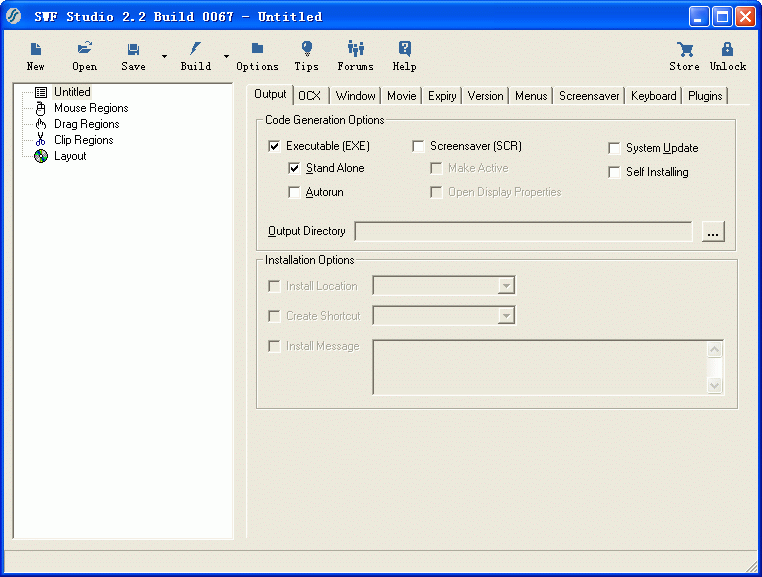Visit Forums using the people icon
Image resolution: width=762 pixels, height=577 pixels.
click(x=356, y=48)
